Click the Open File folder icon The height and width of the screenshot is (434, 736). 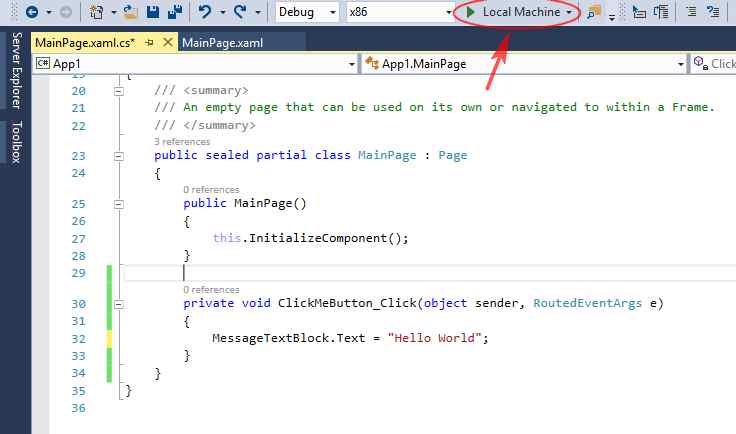pos(130,12)
